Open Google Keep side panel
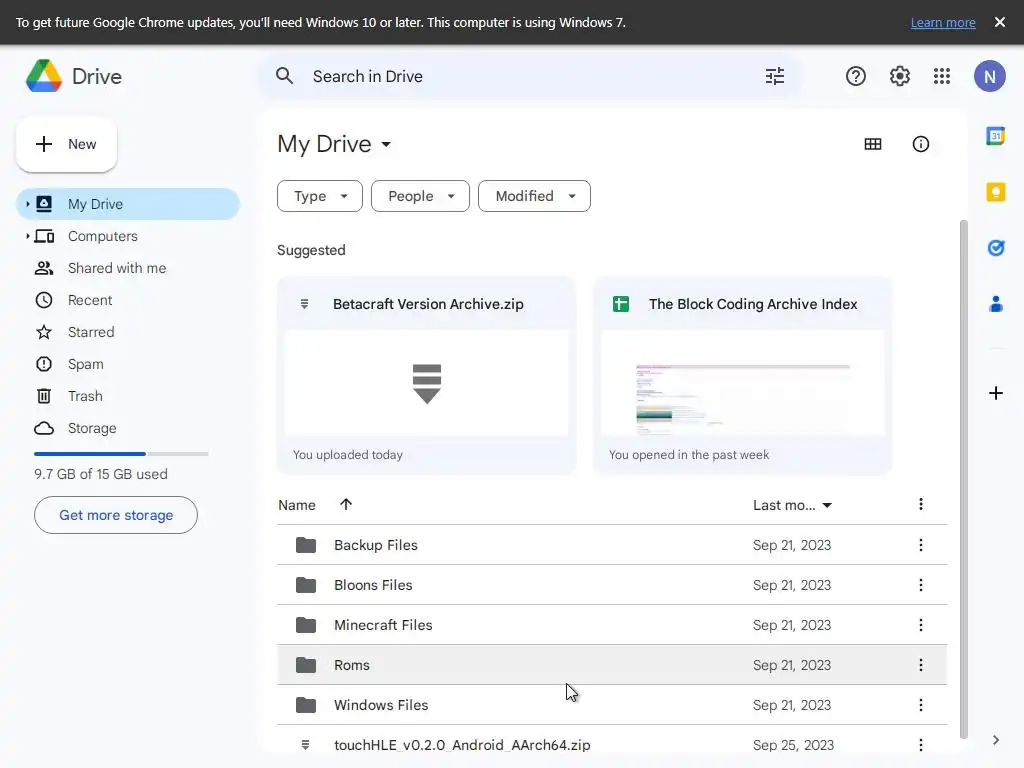The width and height of the screenshot is (1024, 768). [995, 192]
